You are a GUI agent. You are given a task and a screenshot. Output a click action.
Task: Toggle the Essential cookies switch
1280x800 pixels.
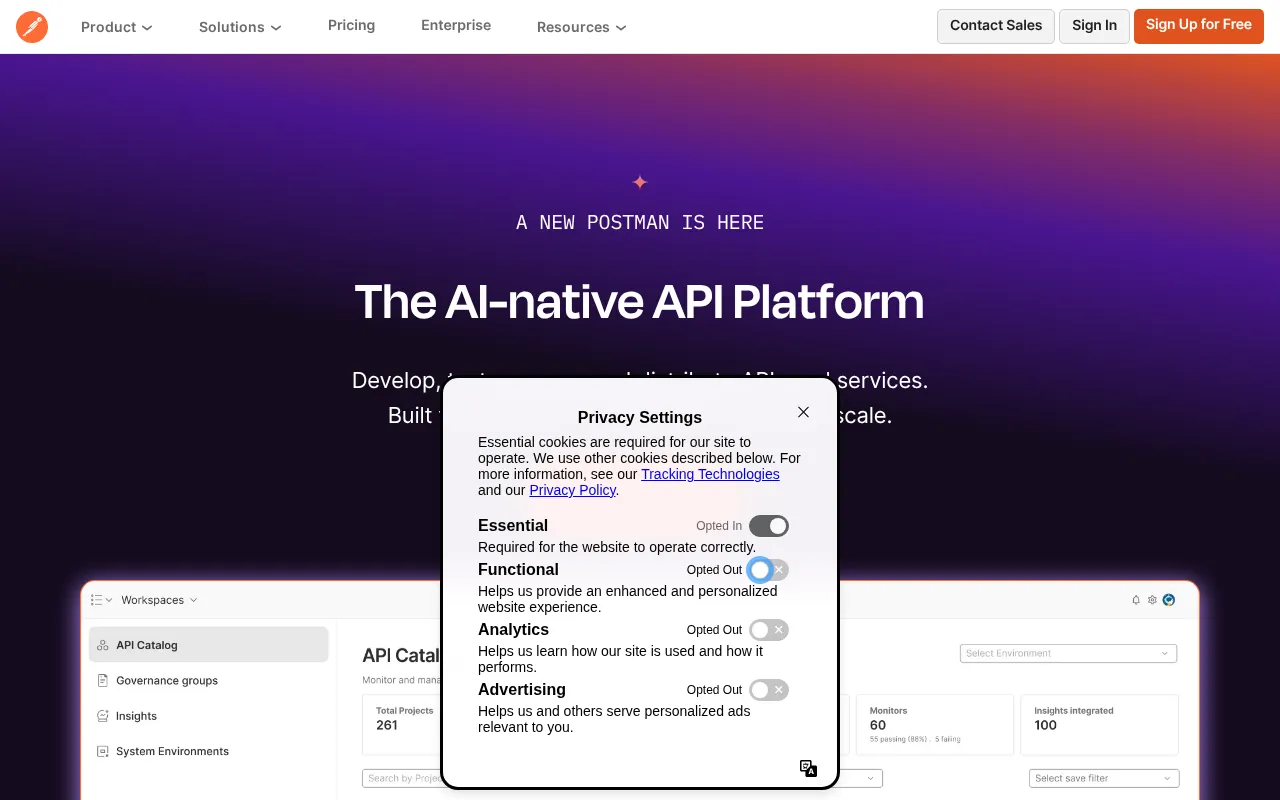(769, 526)
